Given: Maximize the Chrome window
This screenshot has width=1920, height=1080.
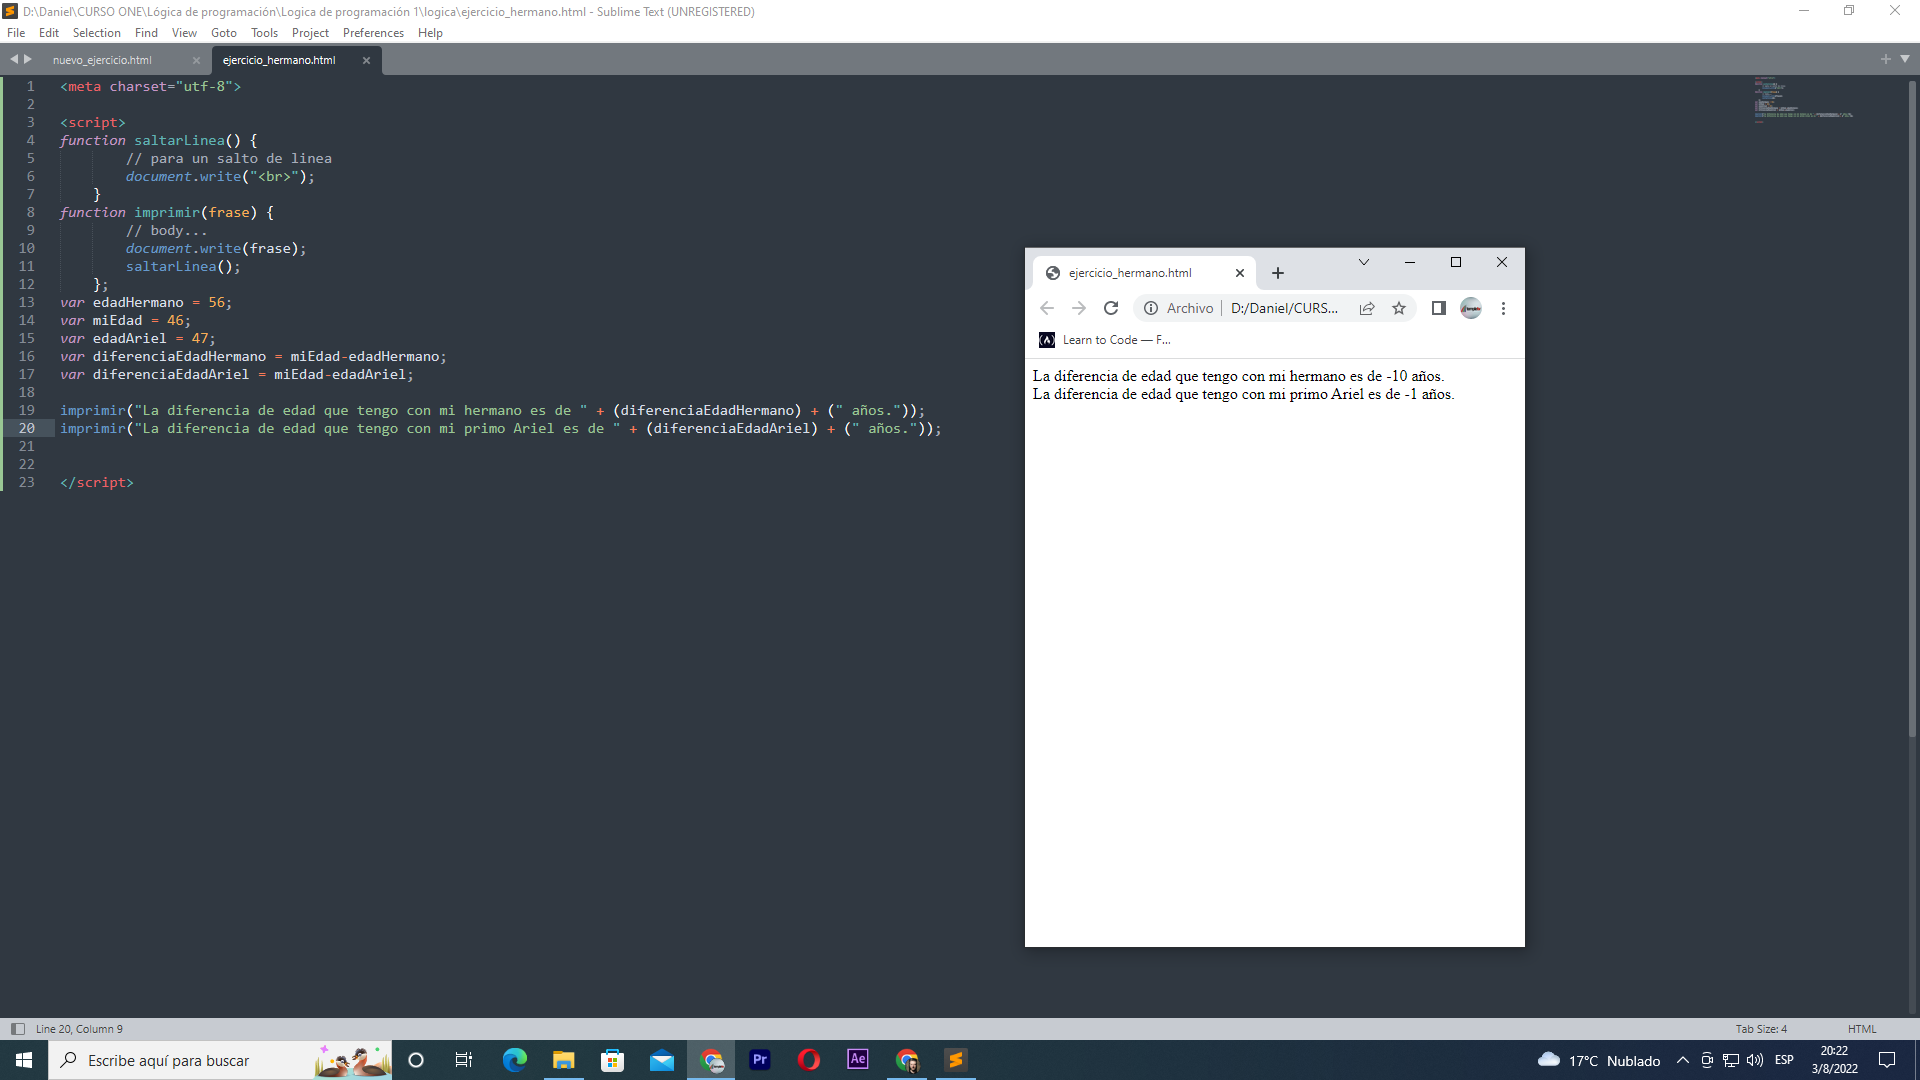Looking at the screenshot, I should 1456,262.
